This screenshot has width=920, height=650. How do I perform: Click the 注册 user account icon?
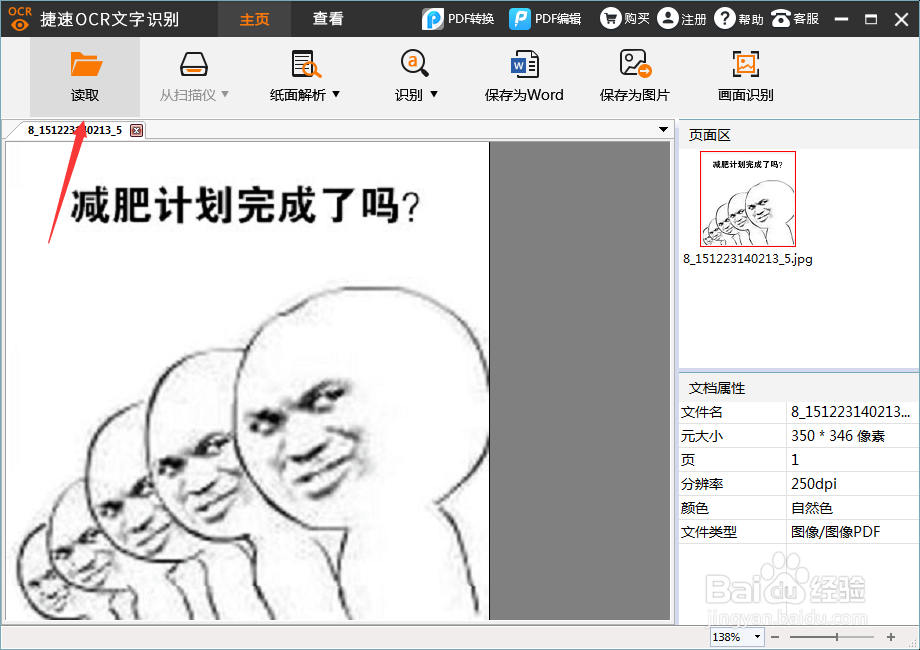668,18
